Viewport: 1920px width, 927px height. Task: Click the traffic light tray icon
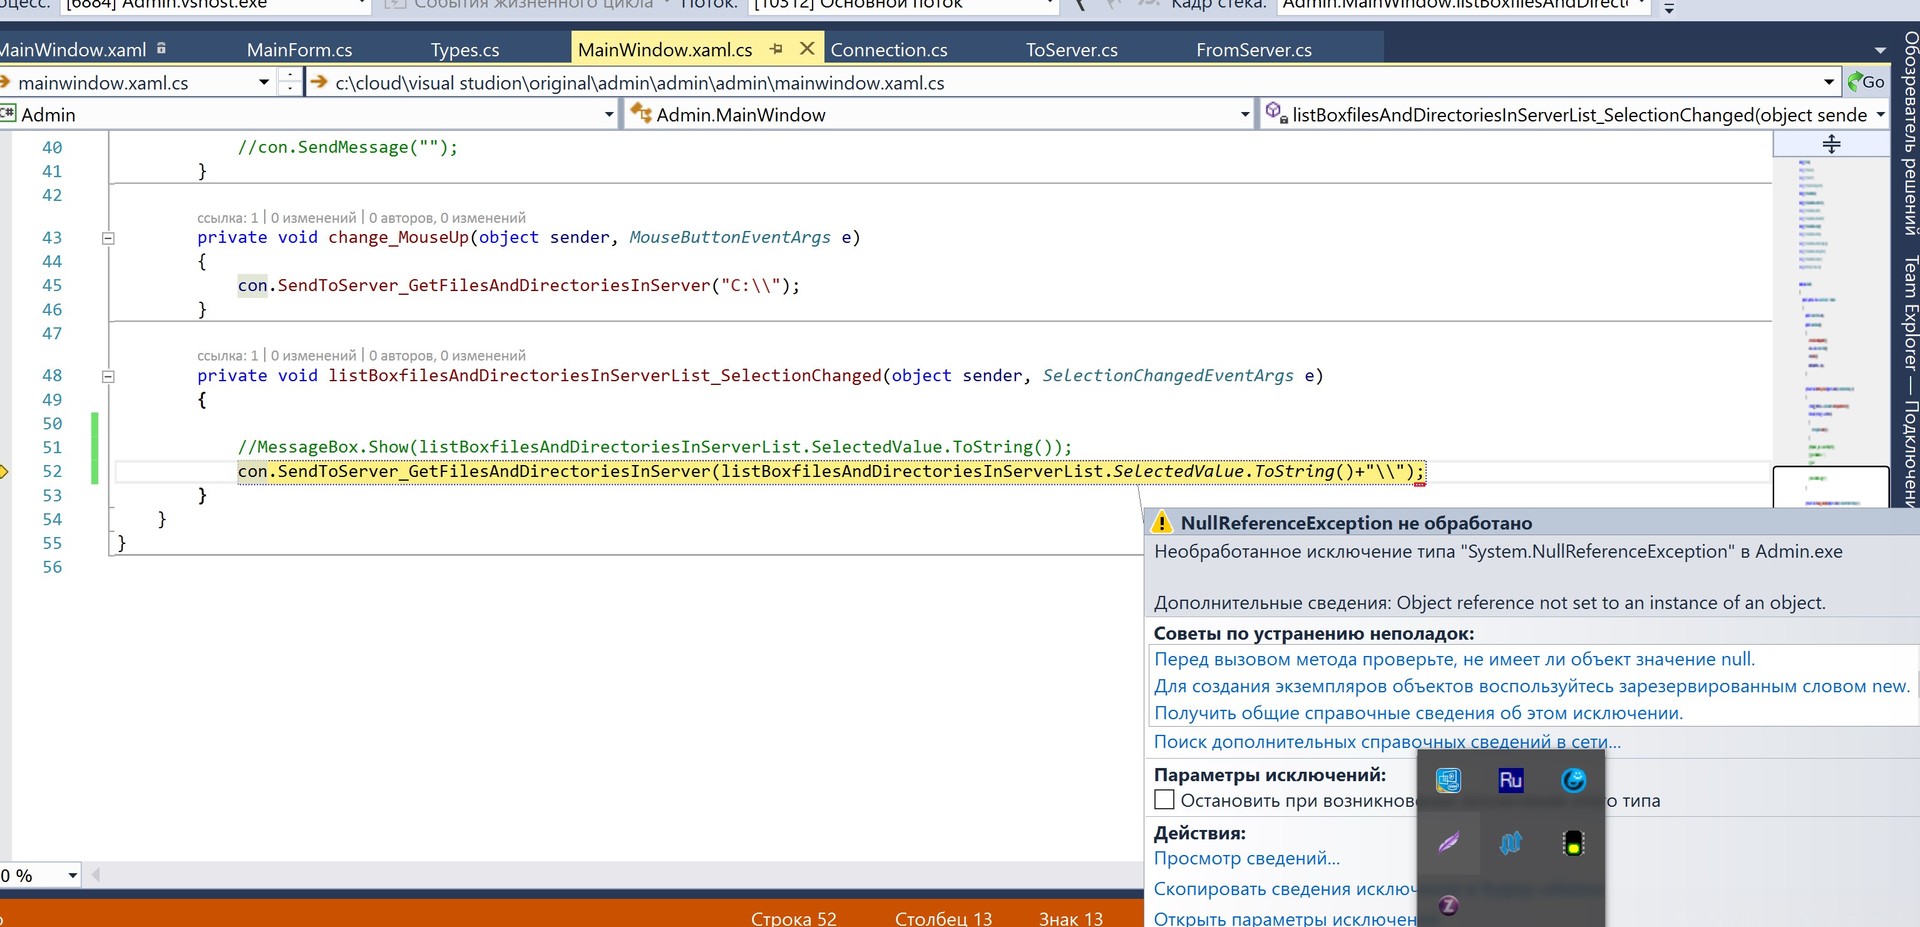(x=1573, y=843)
